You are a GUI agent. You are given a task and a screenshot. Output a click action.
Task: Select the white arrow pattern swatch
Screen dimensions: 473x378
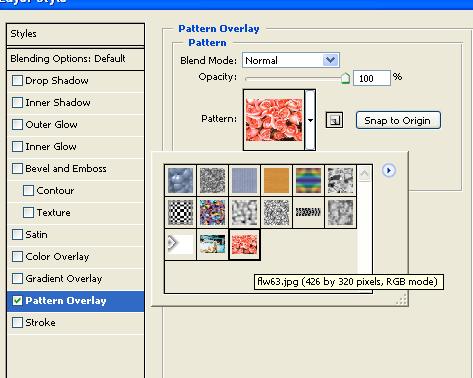pos(180,244)
